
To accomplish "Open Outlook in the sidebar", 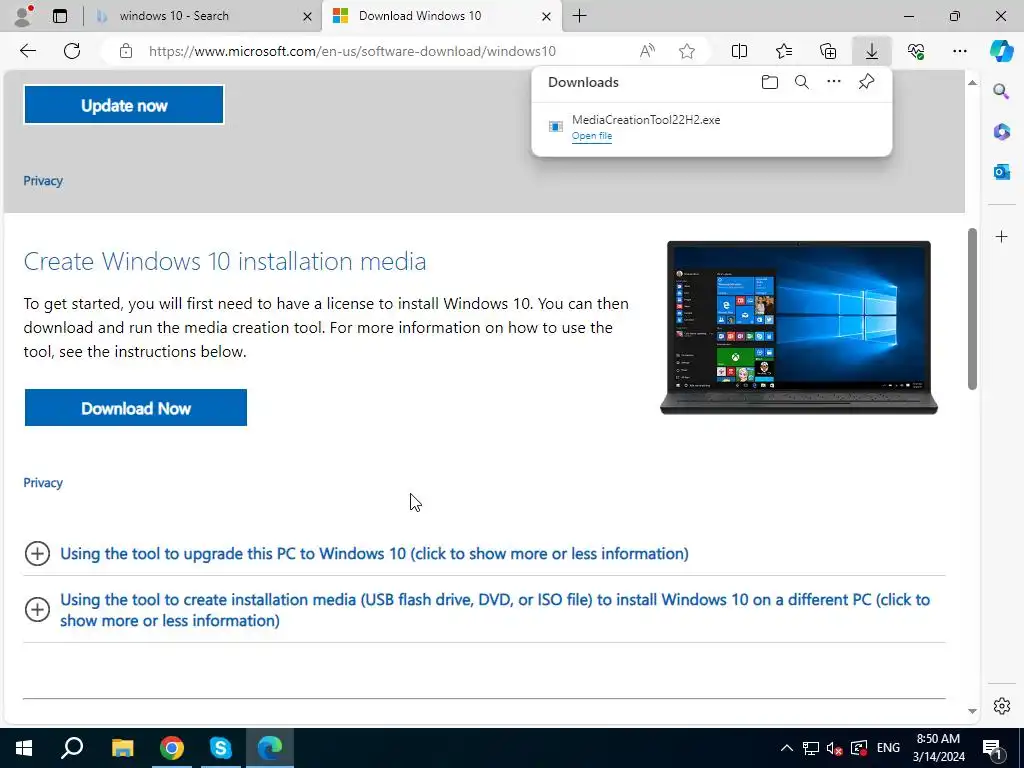I will [1001, 171].
